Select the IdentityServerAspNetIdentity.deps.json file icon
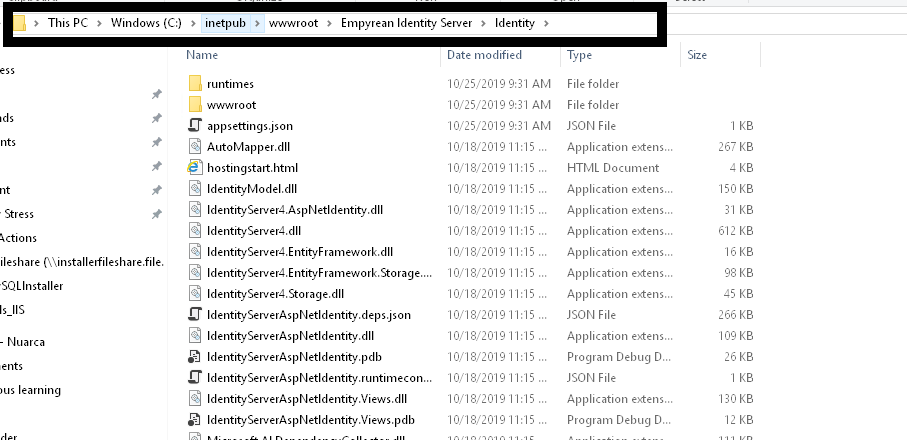This screenshot has height=440, width=907. pos(196,315)
